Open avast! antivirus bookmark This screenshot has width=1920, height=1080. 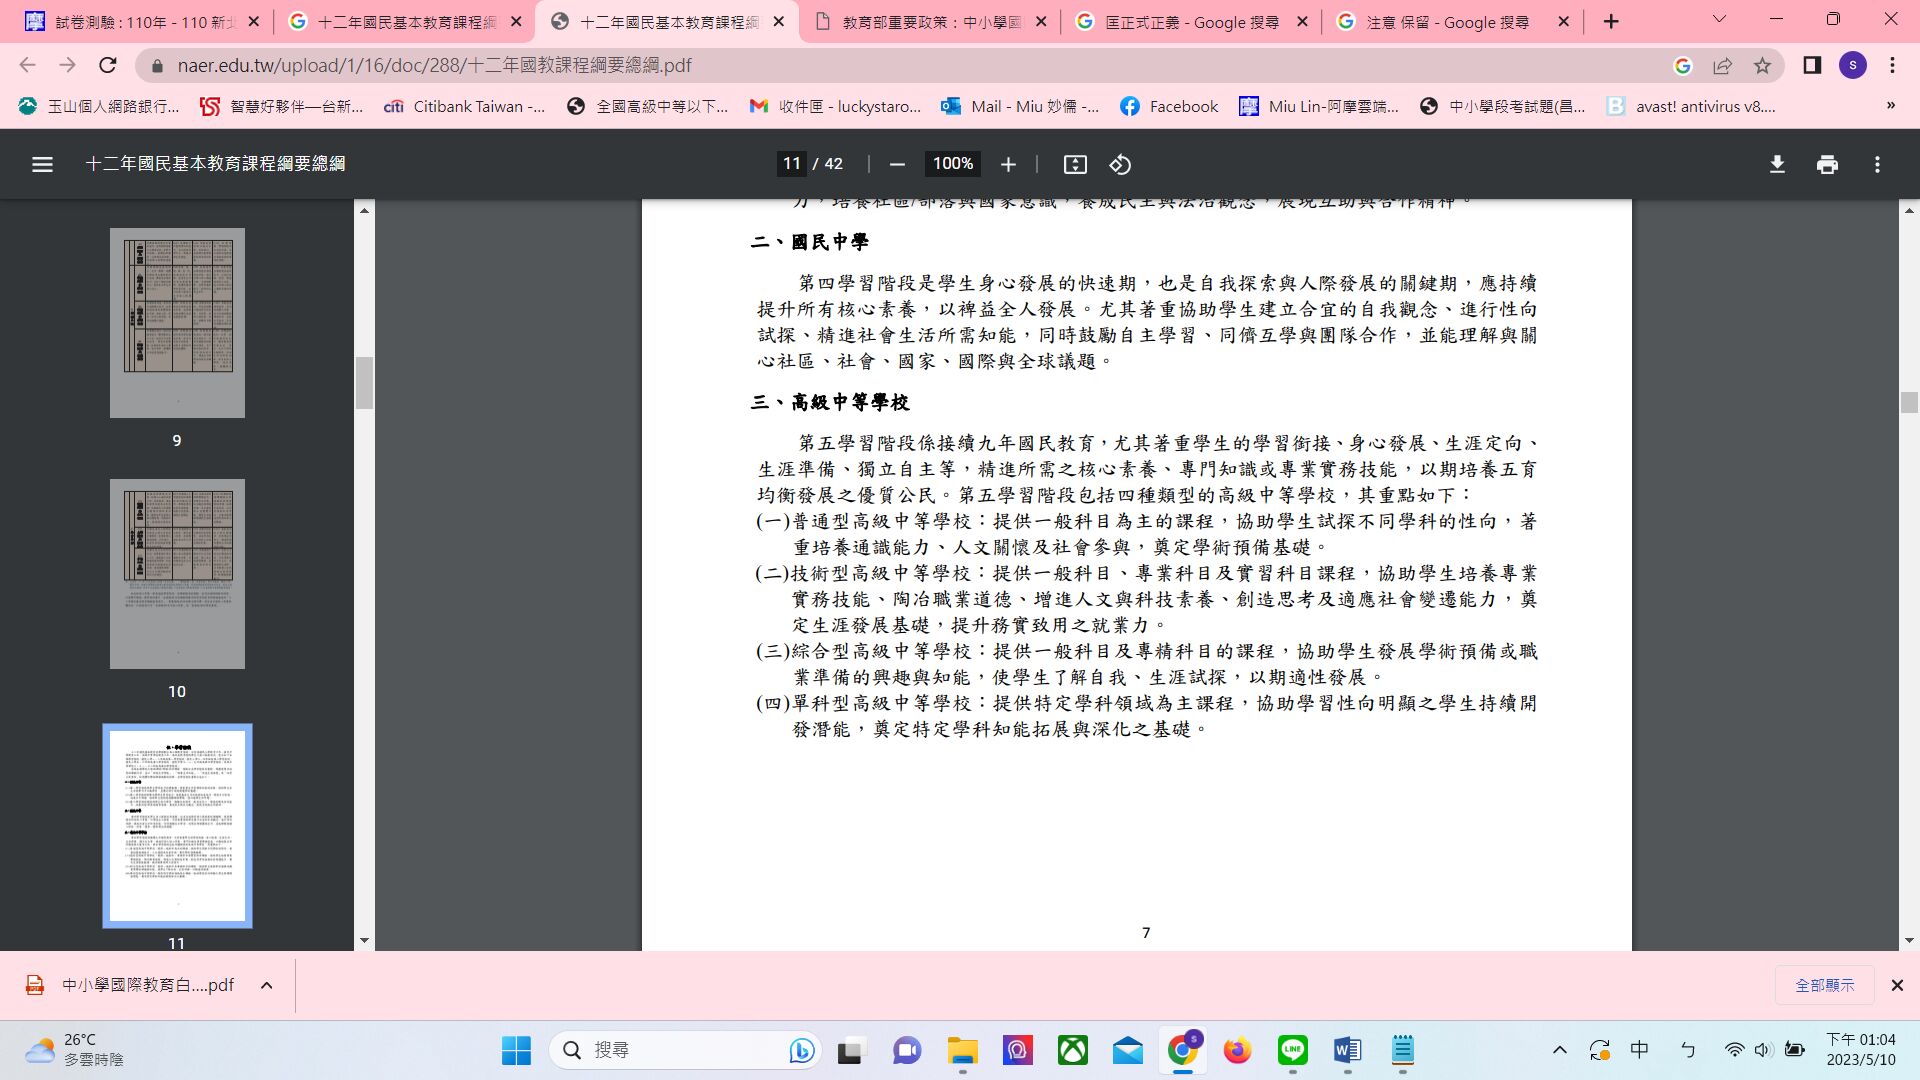[1691, 106]
